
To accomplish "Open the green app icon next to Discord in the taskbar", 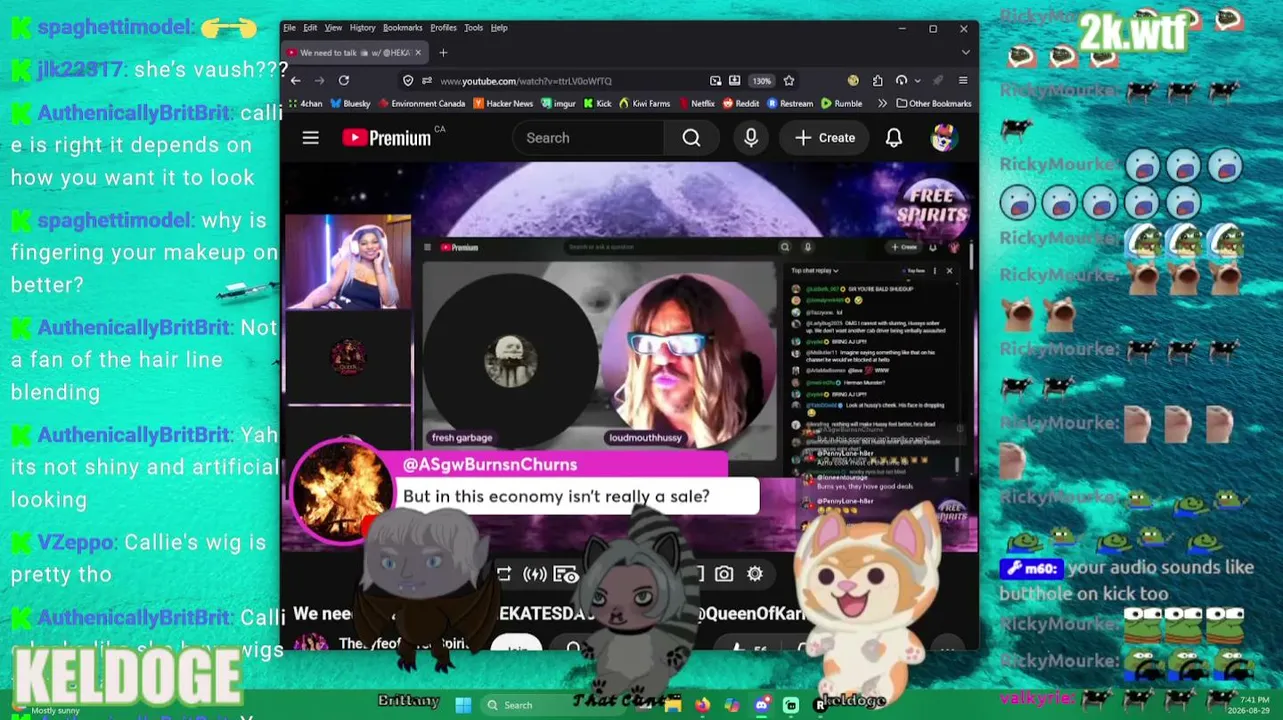I will tap(791, 705).
